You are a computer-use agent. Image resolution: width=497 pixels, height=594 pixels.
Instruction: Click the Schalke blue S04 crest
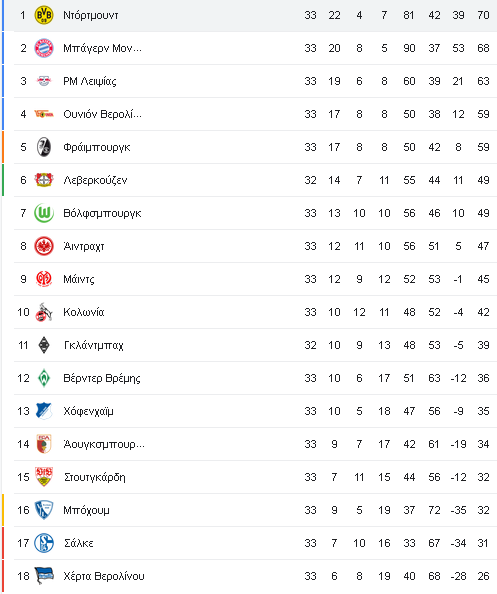coord(44,543)
